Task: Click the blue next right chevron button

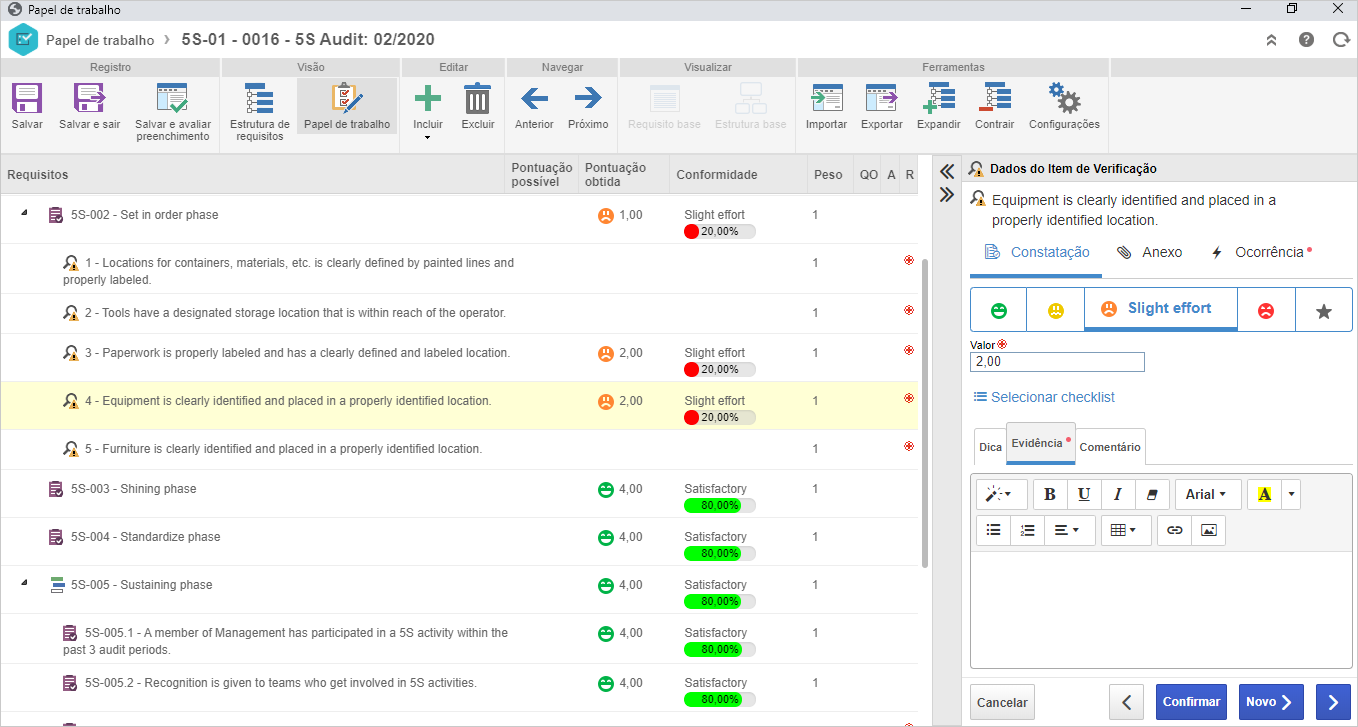Action: pyautogui.click(x=1333, y=702)
